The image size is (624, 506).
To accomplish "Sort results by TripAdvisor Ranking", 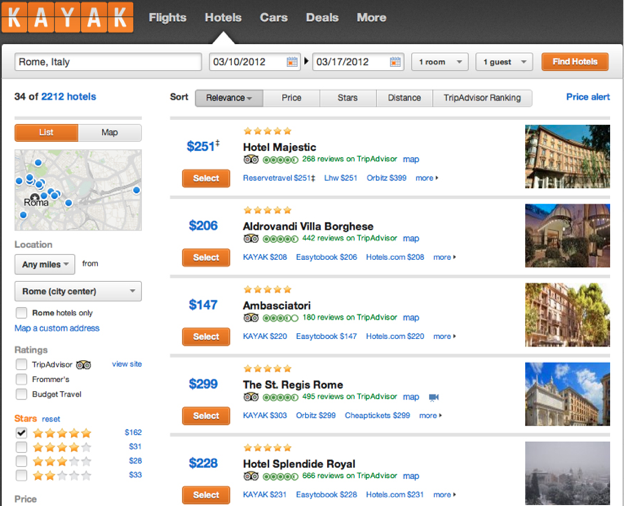I will 482,98.
